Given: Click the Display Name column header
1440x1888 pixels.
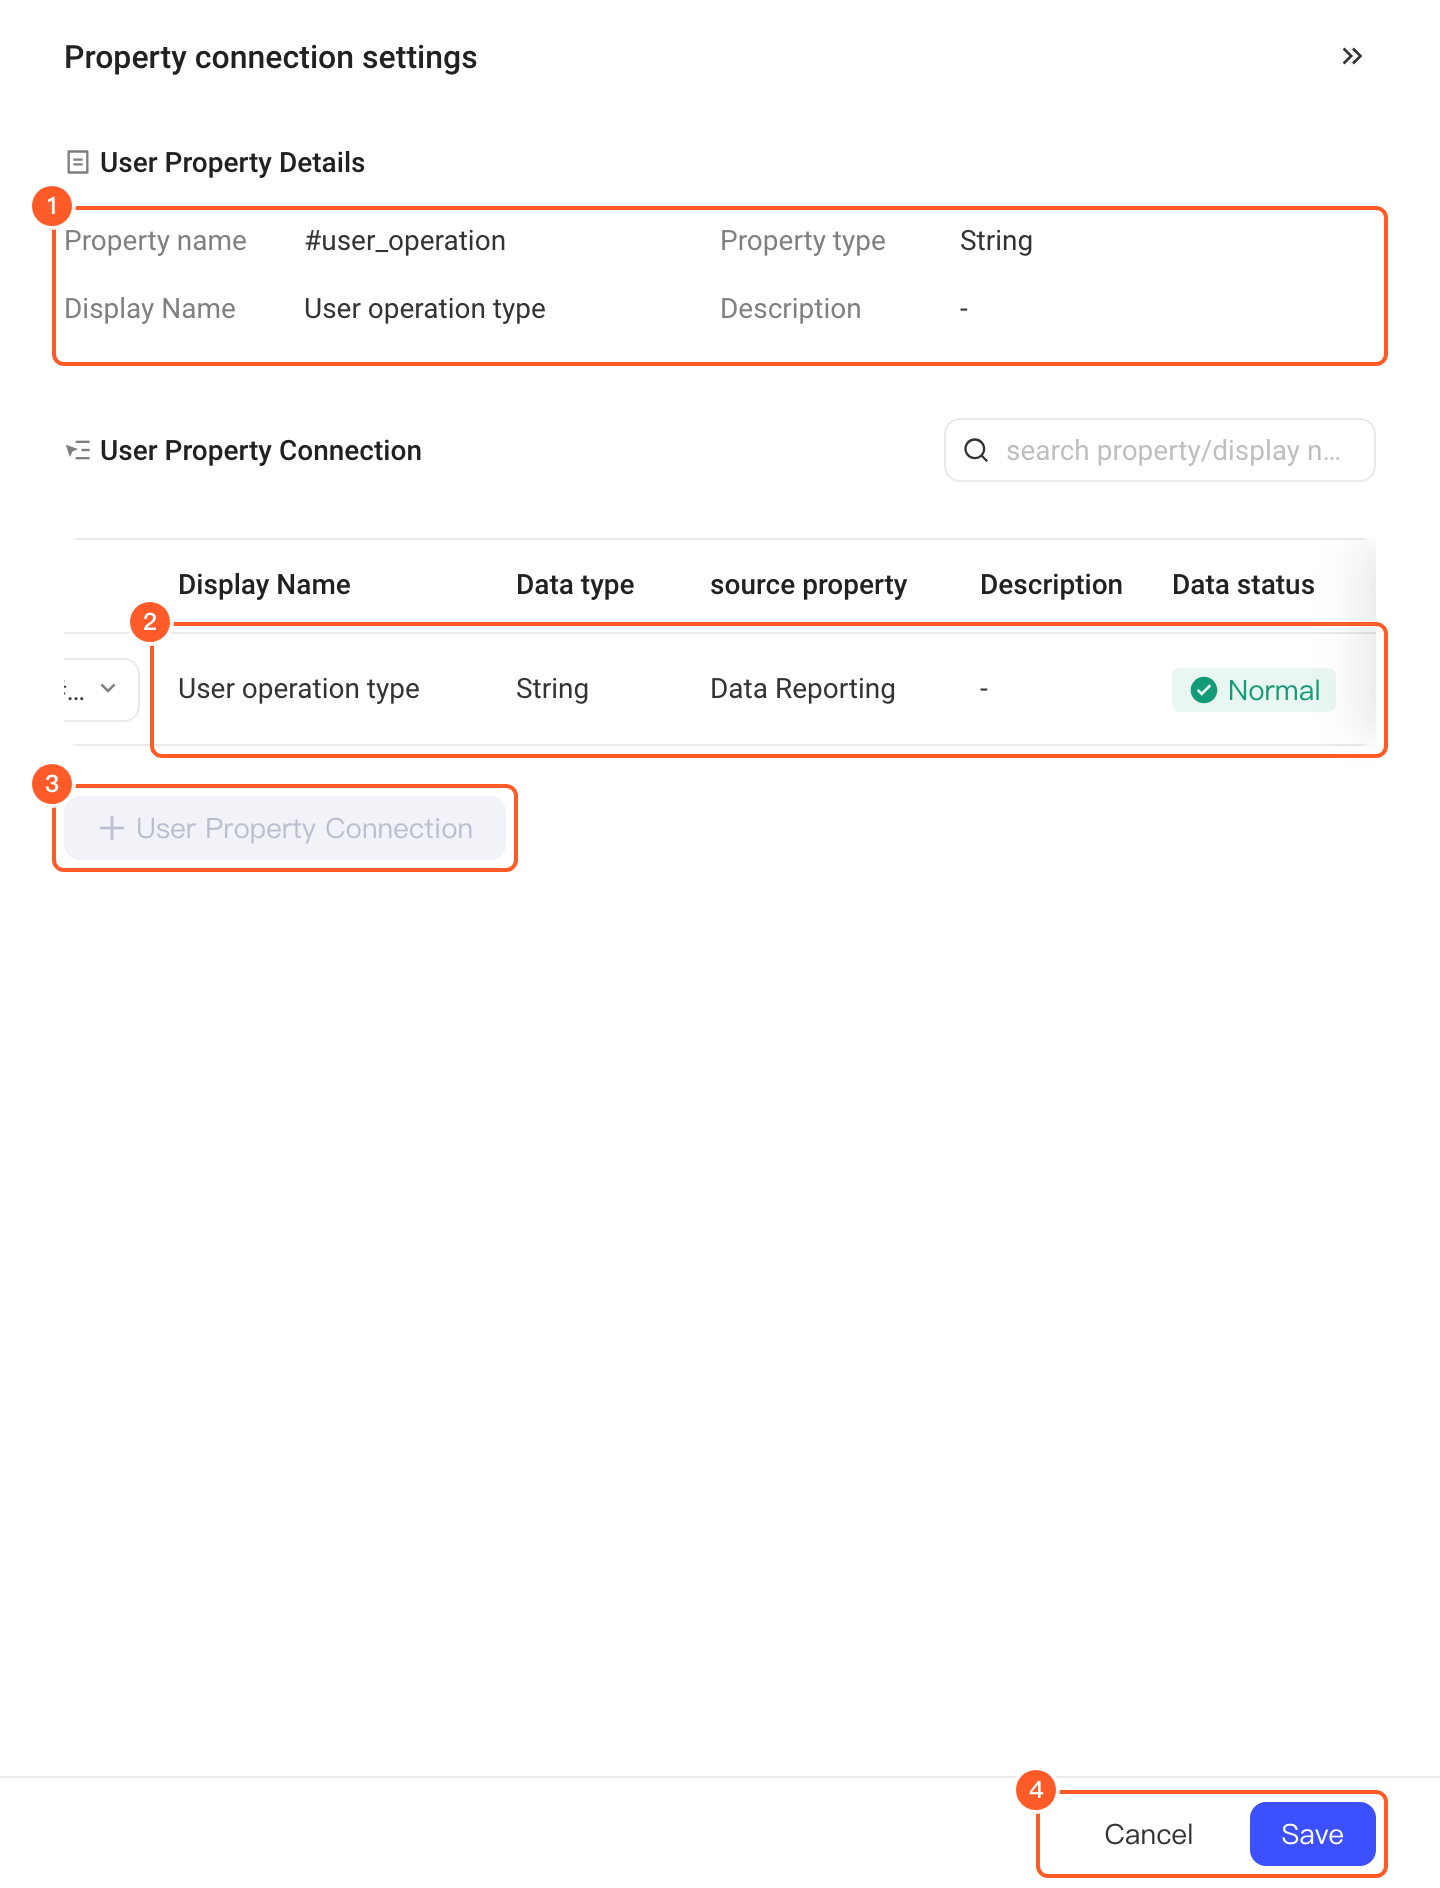Looking at the screenshot, I should 264,585.
